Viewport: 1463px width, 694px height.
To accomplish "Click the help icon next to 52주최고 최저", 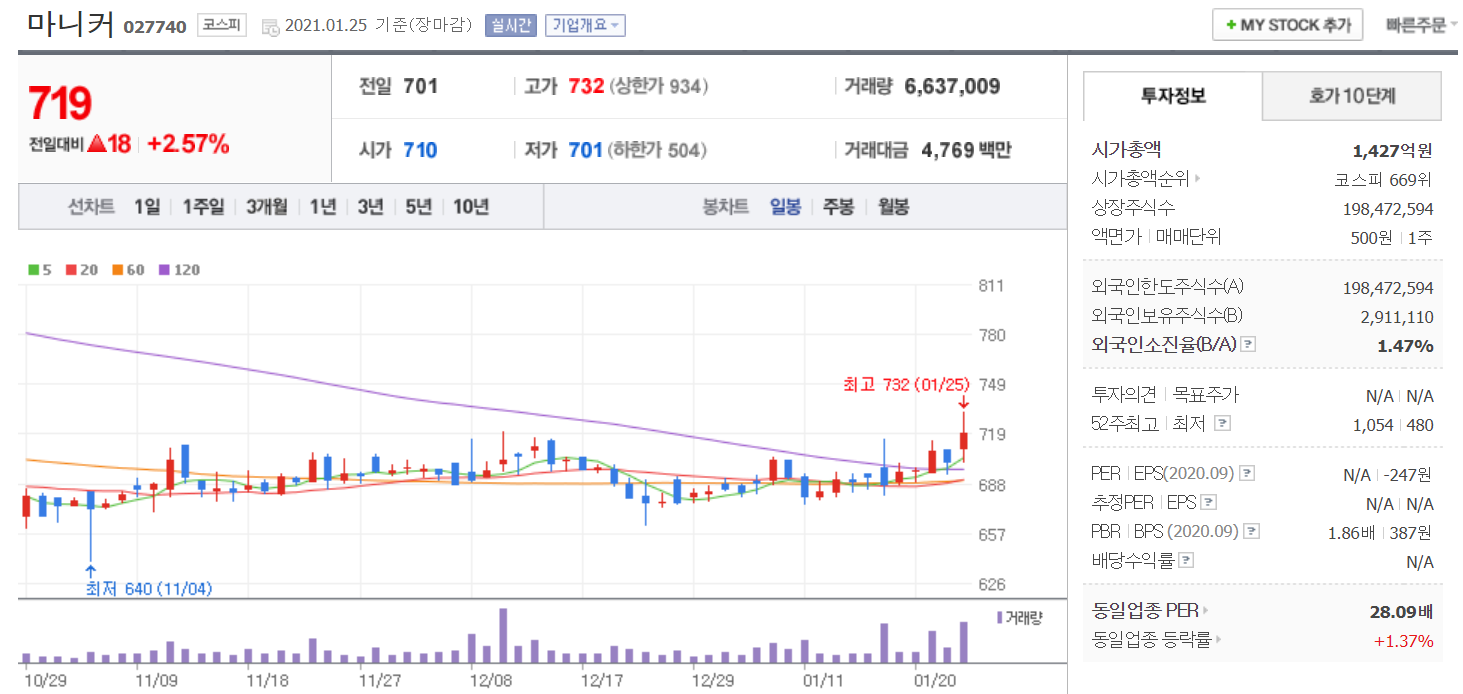I will (1222, 423).
